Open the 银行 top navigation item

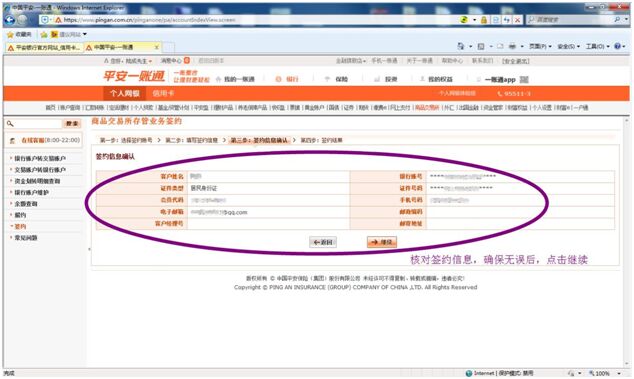pyautogui.click(x=287, y=79)
